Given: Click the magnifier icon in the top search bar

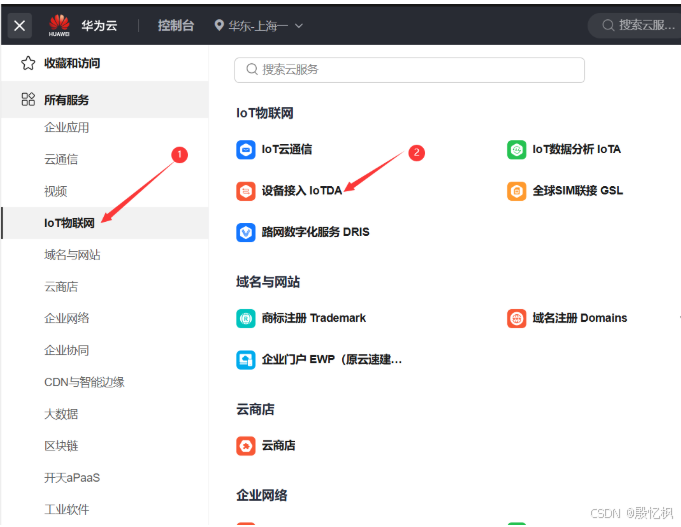Looking at the screenshot, I should pyautogui.click(x=608, y=26).
